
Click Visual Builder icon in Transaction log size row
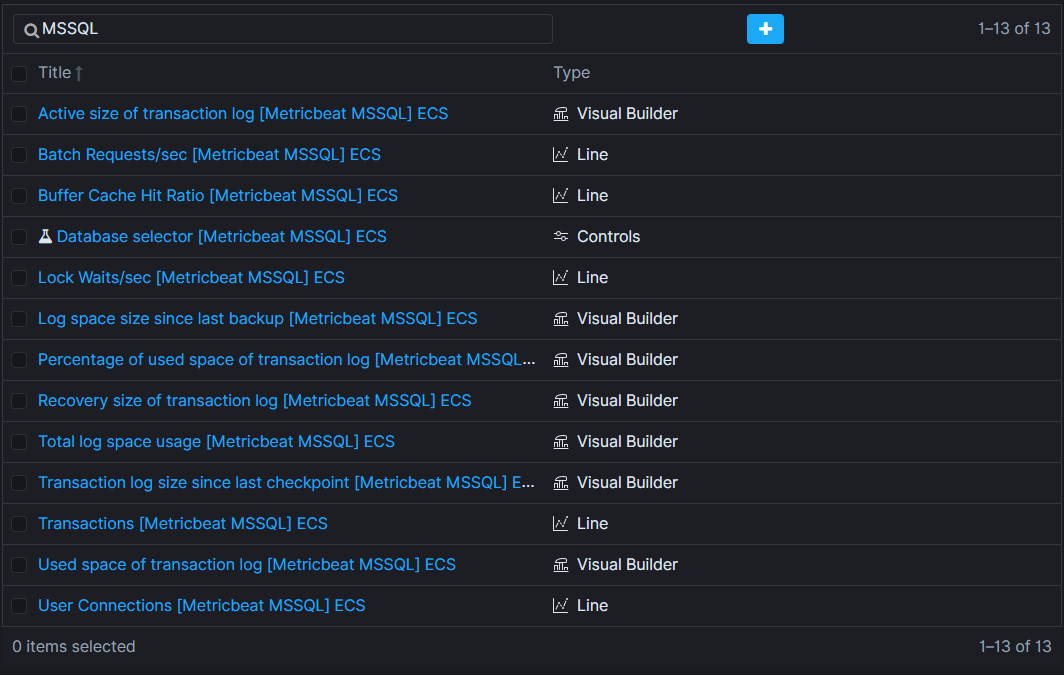click(560, 483)
